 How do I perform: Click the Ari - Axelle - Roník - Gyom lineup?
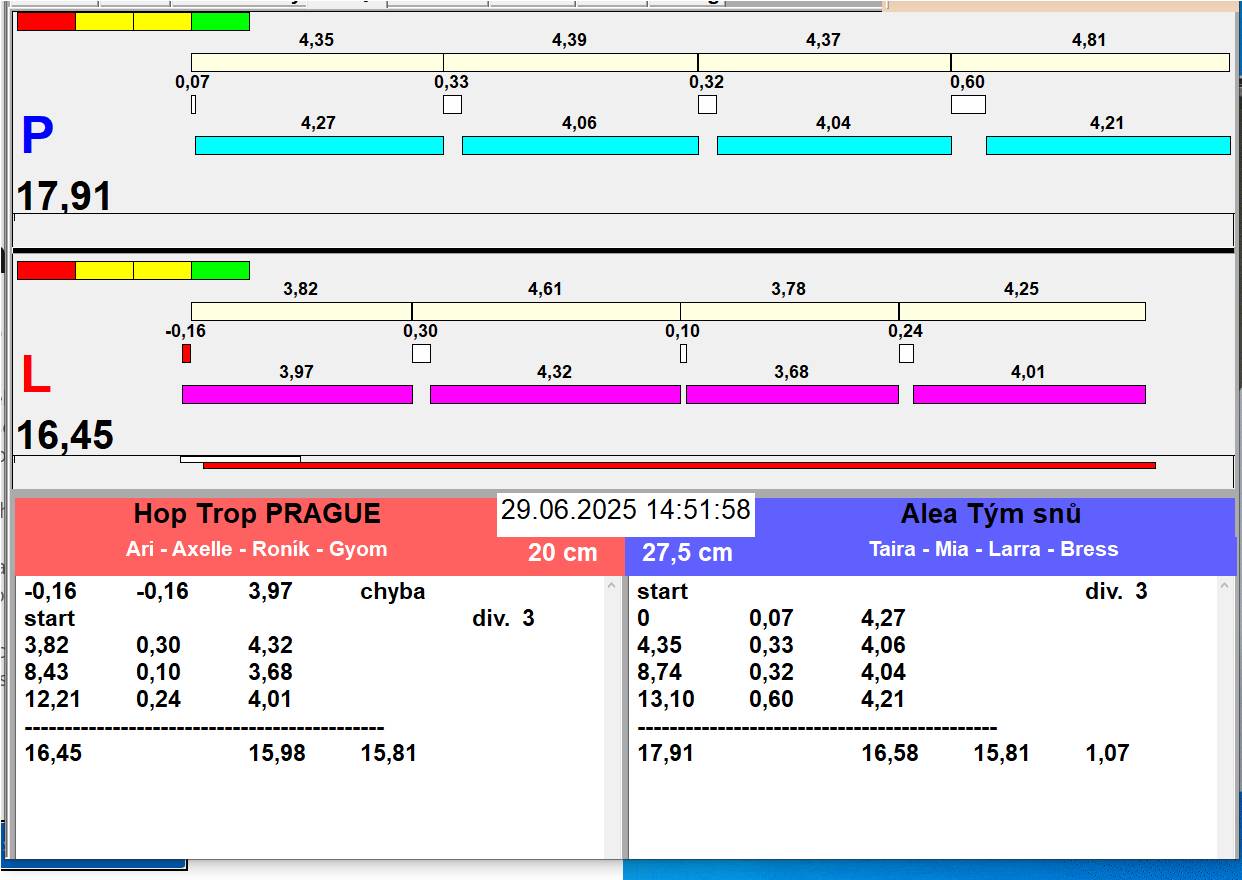pyautogui.click(x=256, y=549)
